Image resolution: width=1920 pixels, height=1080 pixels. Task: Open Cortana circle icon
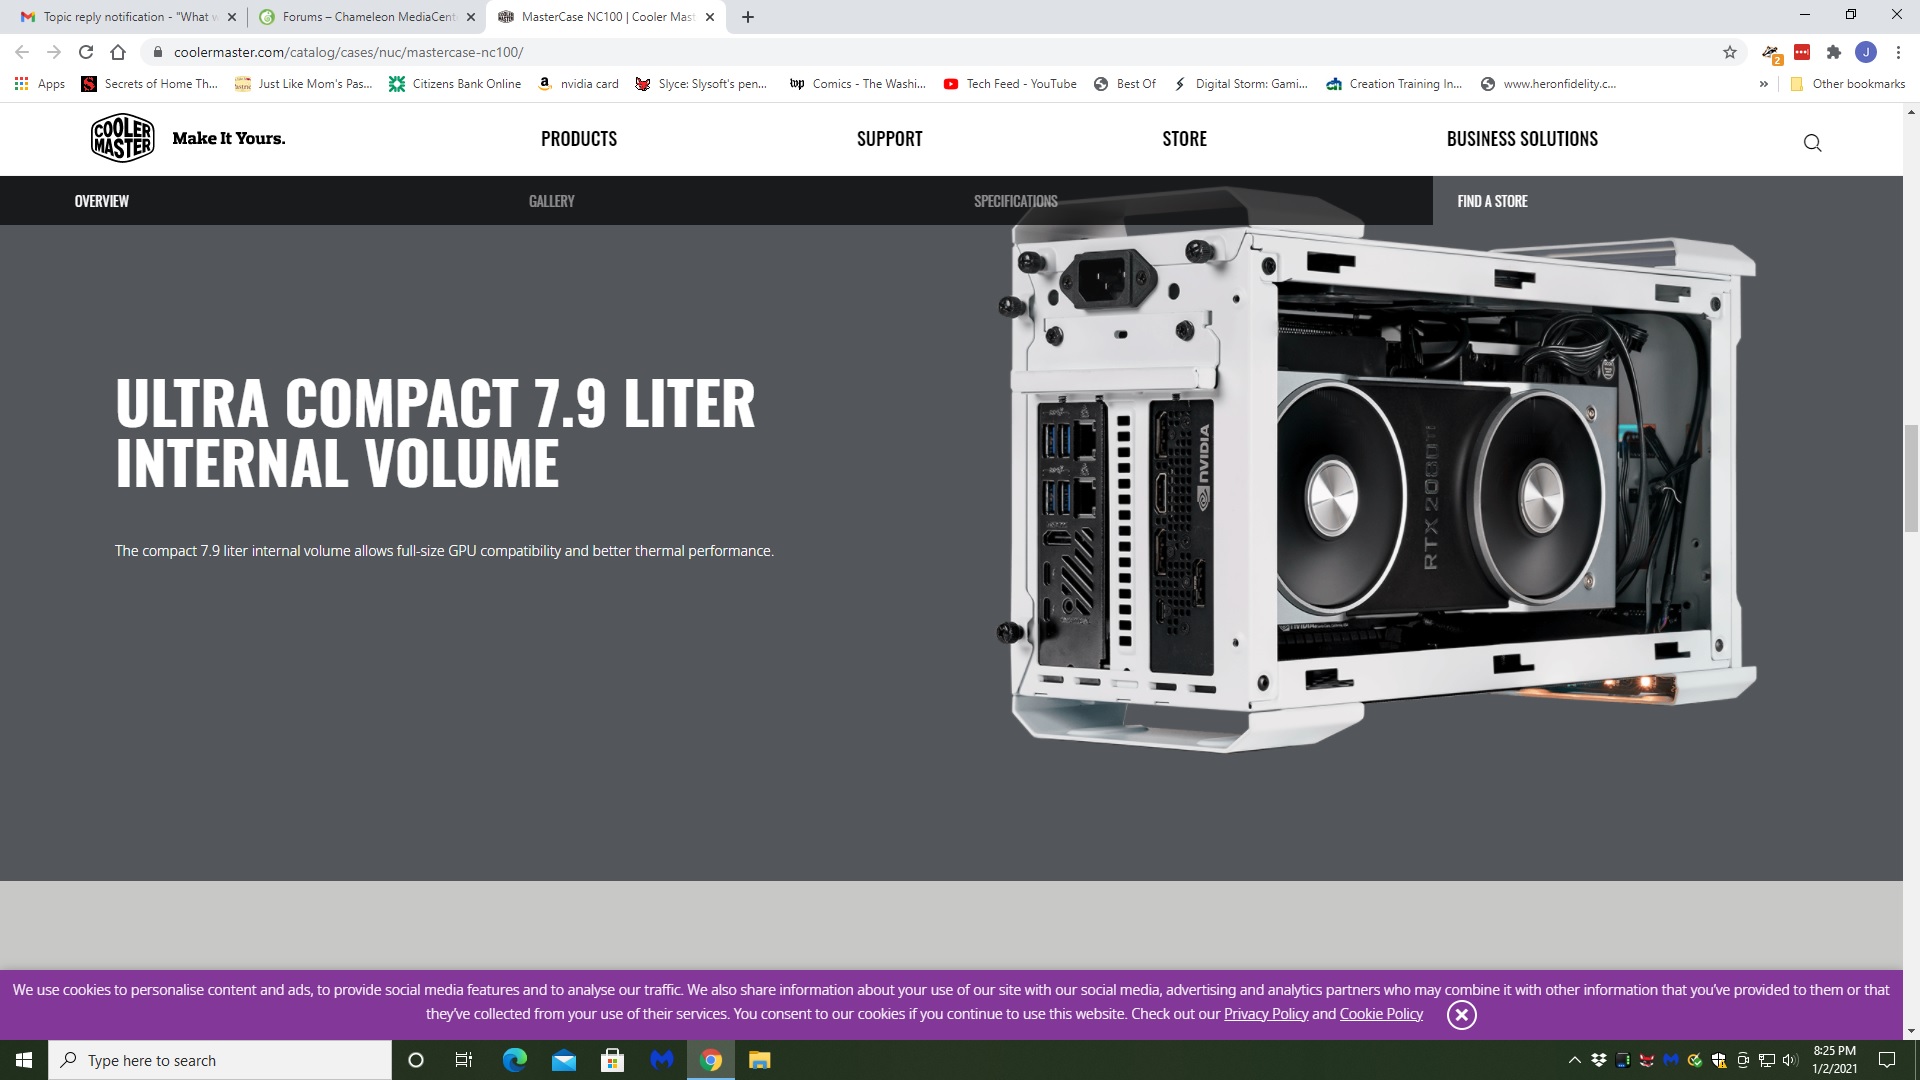(416, 1060)
